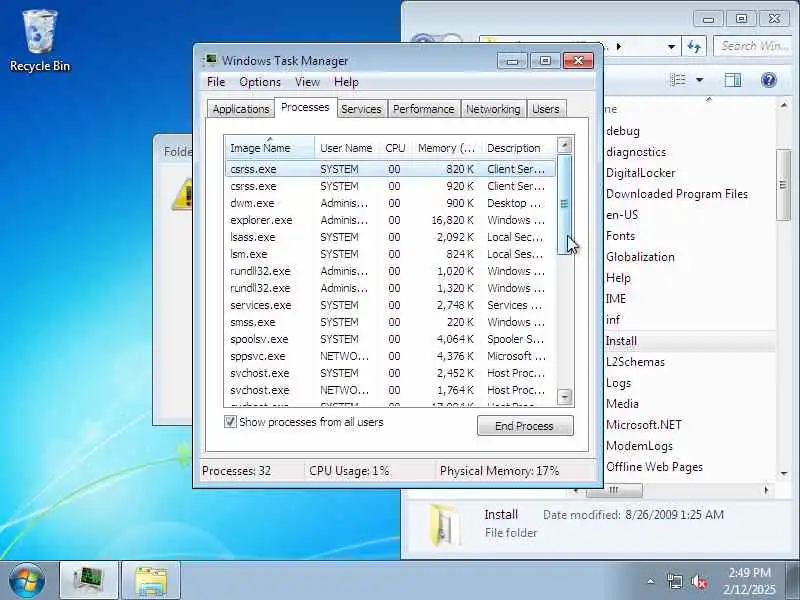Click Task Manager title bar icon
The width and height of the screenshot is (800, 600).
coord(209,60)
